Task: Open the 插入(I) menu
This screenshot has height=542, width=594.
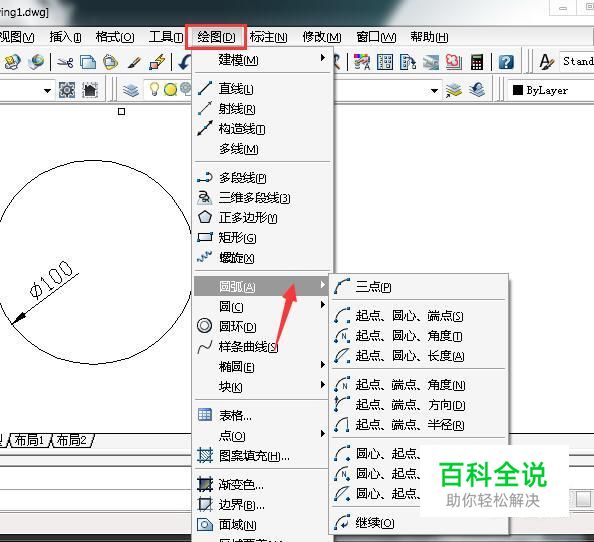Action: (65, 37)
